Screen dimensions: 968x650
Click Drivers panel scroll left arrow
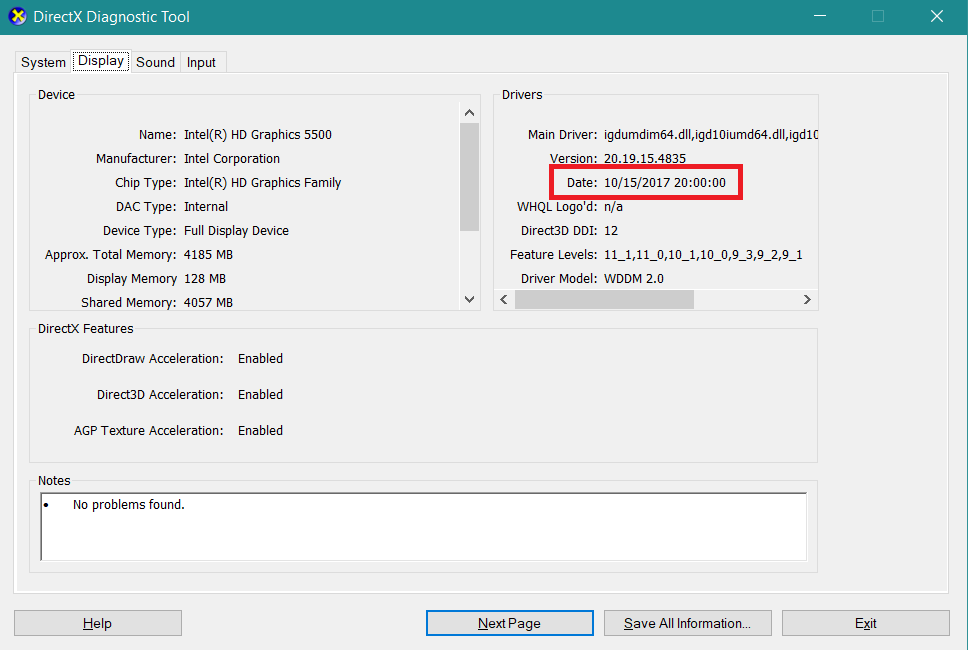(x=504, y=299)
